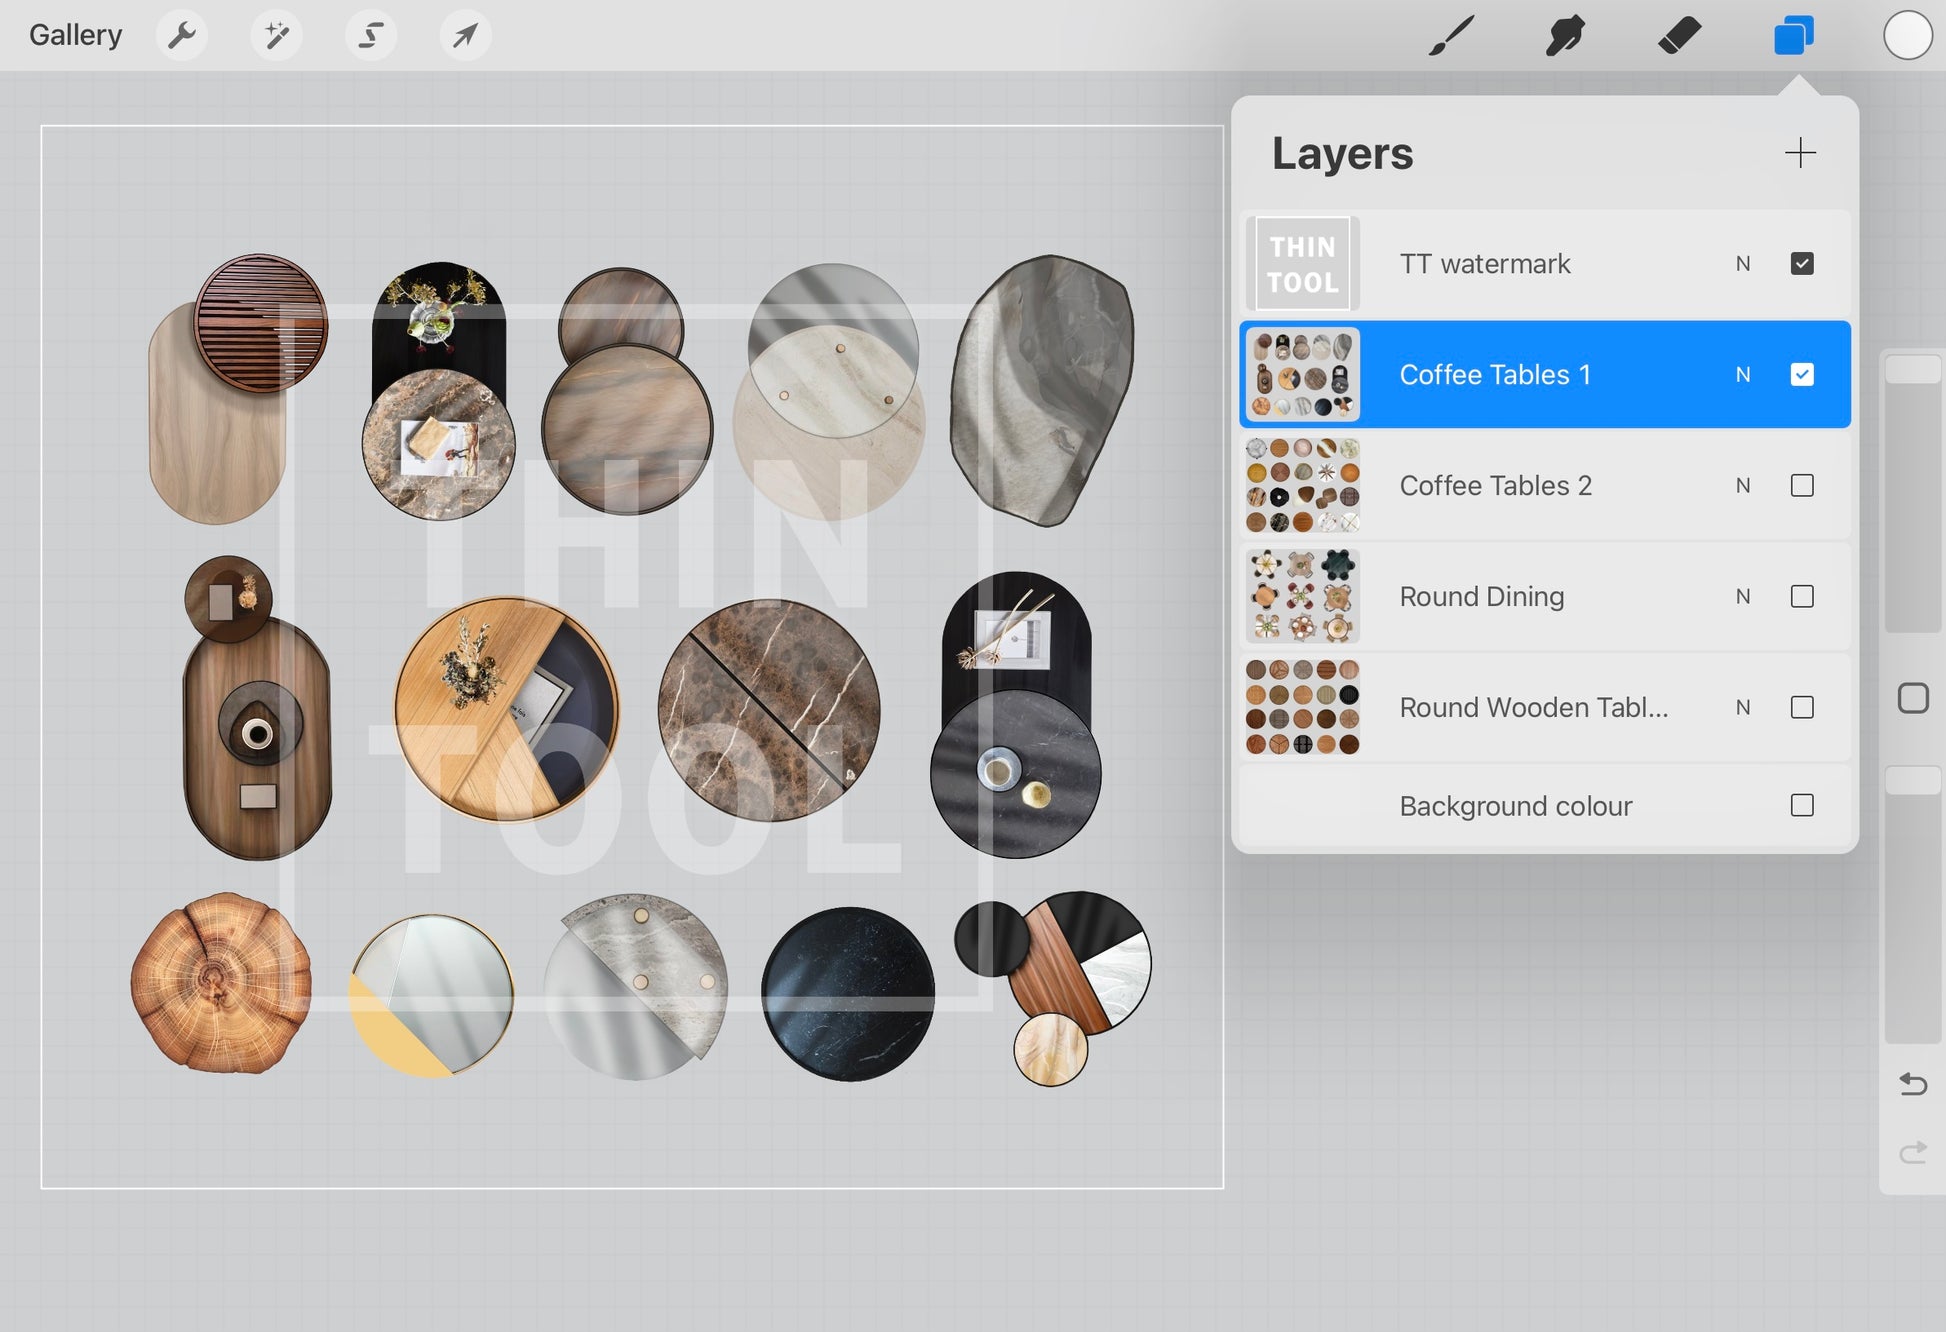The width and height of the screenshot is (1946, 1332).
Task: Open the Actions wrench menu
Action: point(182,36)
